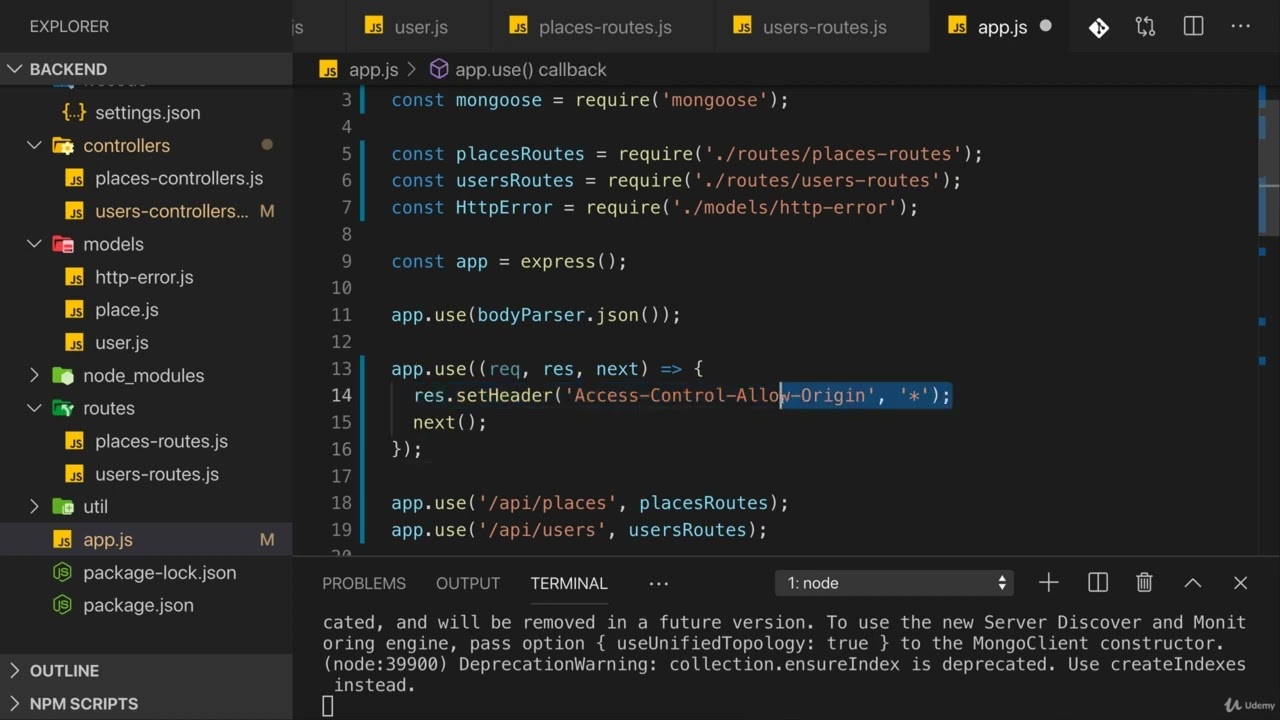
Task: Create a new terminal with plus icon
Action: click(x=1048, y=583)
